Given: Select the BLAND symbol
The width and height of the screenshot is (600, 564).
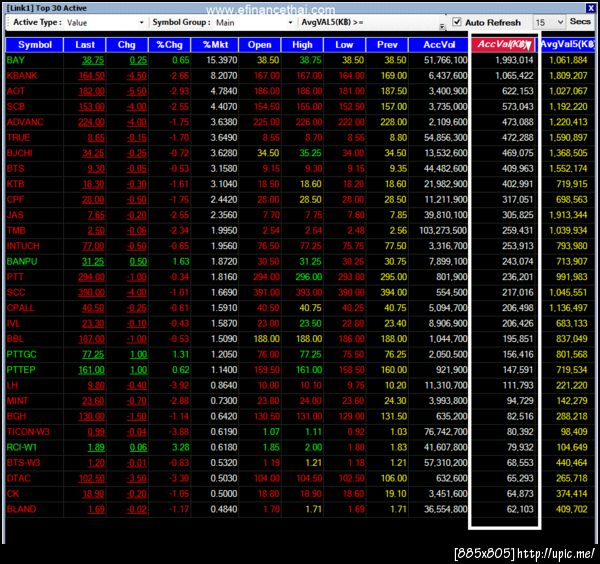Looking at the screenshot, I should (x=21, y=509).
